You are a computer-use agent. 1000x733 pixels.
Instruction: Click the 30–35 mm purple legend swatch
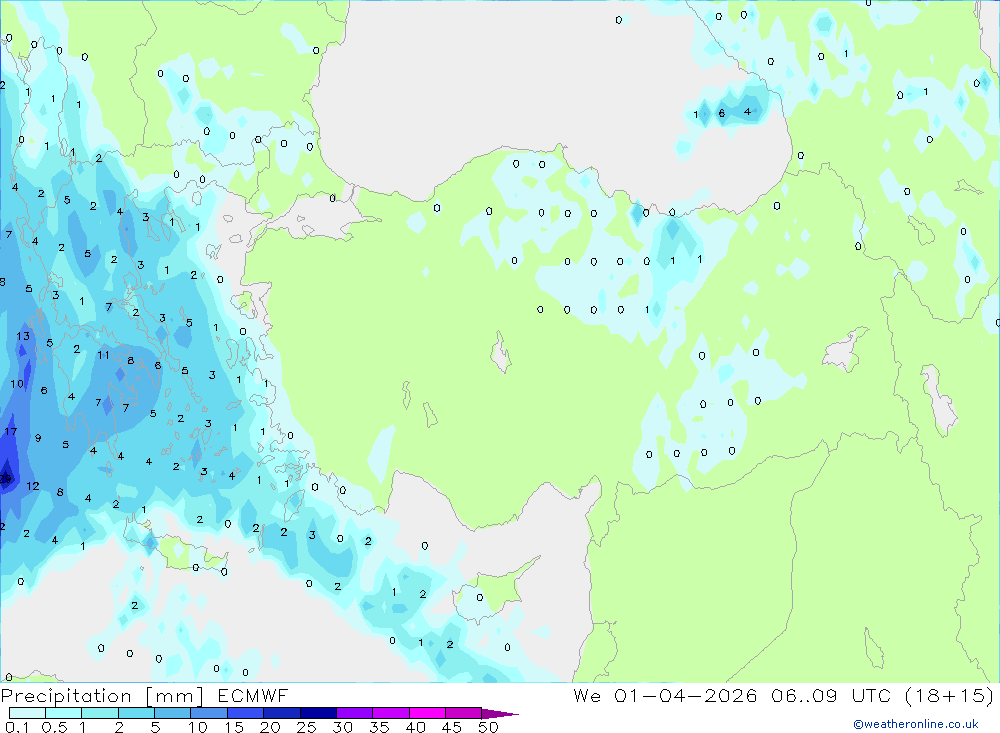point(354,713)
